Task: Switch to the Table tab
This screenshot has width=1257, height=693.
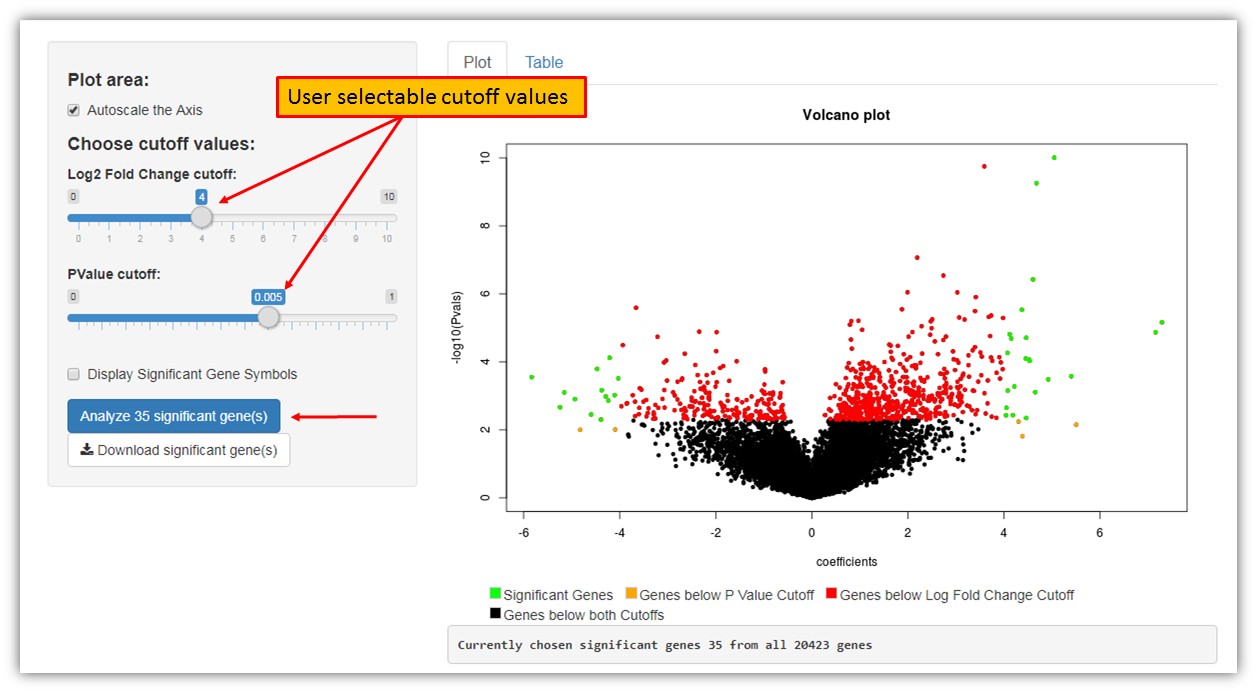Action: point(544,62)
